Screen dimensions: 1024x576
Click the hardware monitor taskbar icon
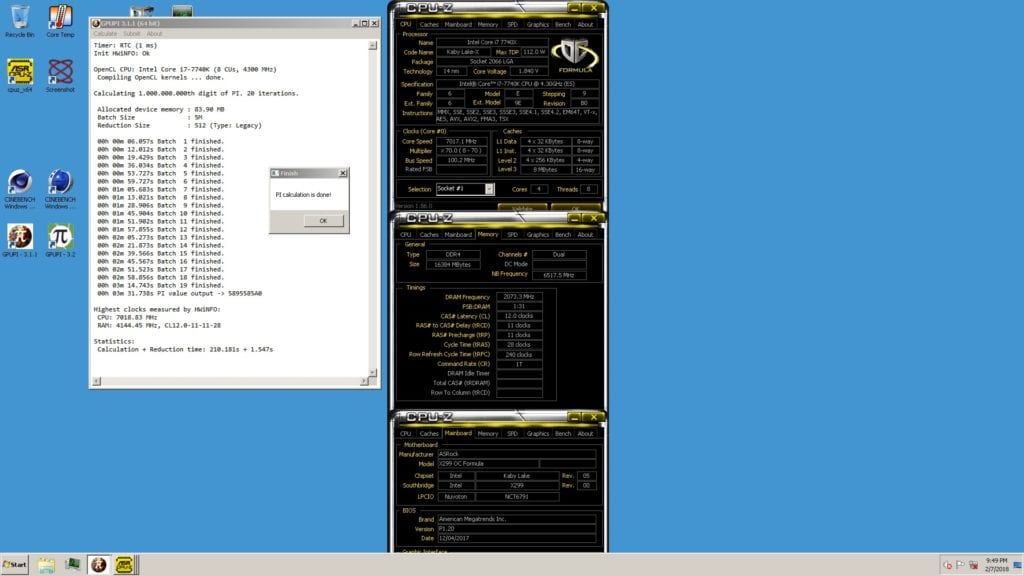tap(72, 565)
